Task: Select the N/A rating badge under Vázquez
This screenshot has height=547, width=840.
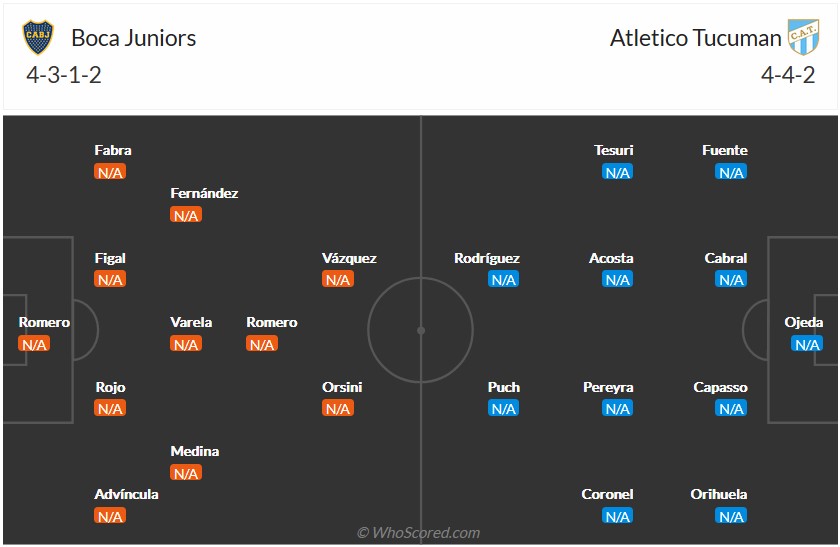Action: pyautogui.click(x=338, y=280)
